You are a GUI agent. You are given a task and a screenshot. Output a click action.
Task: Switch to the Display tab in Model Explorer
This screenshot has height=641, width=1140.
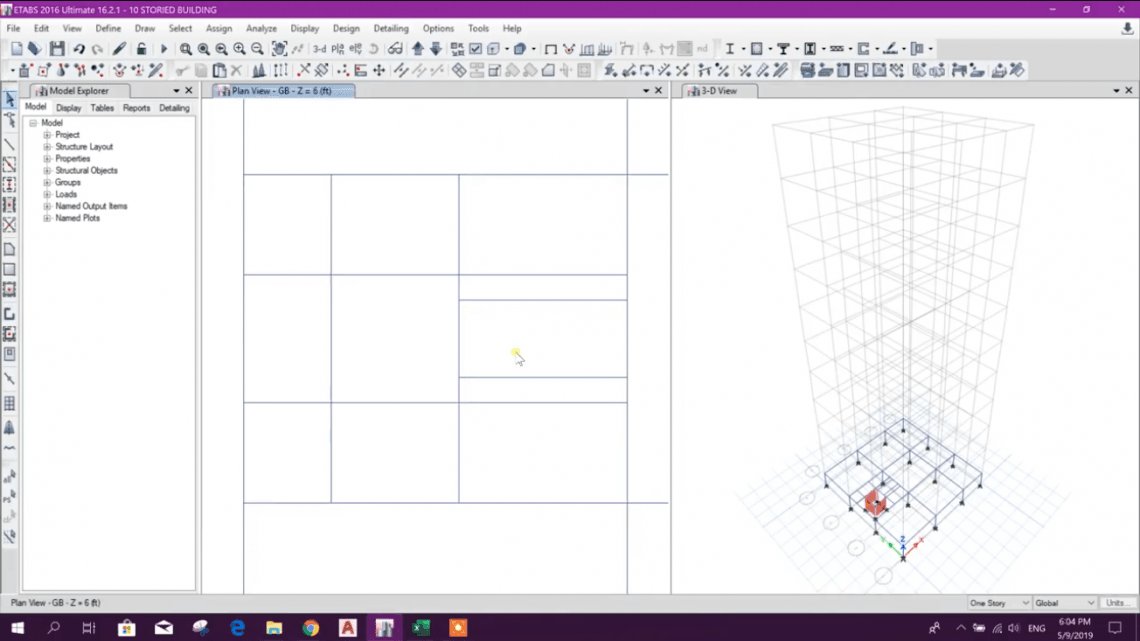[68, 108]
